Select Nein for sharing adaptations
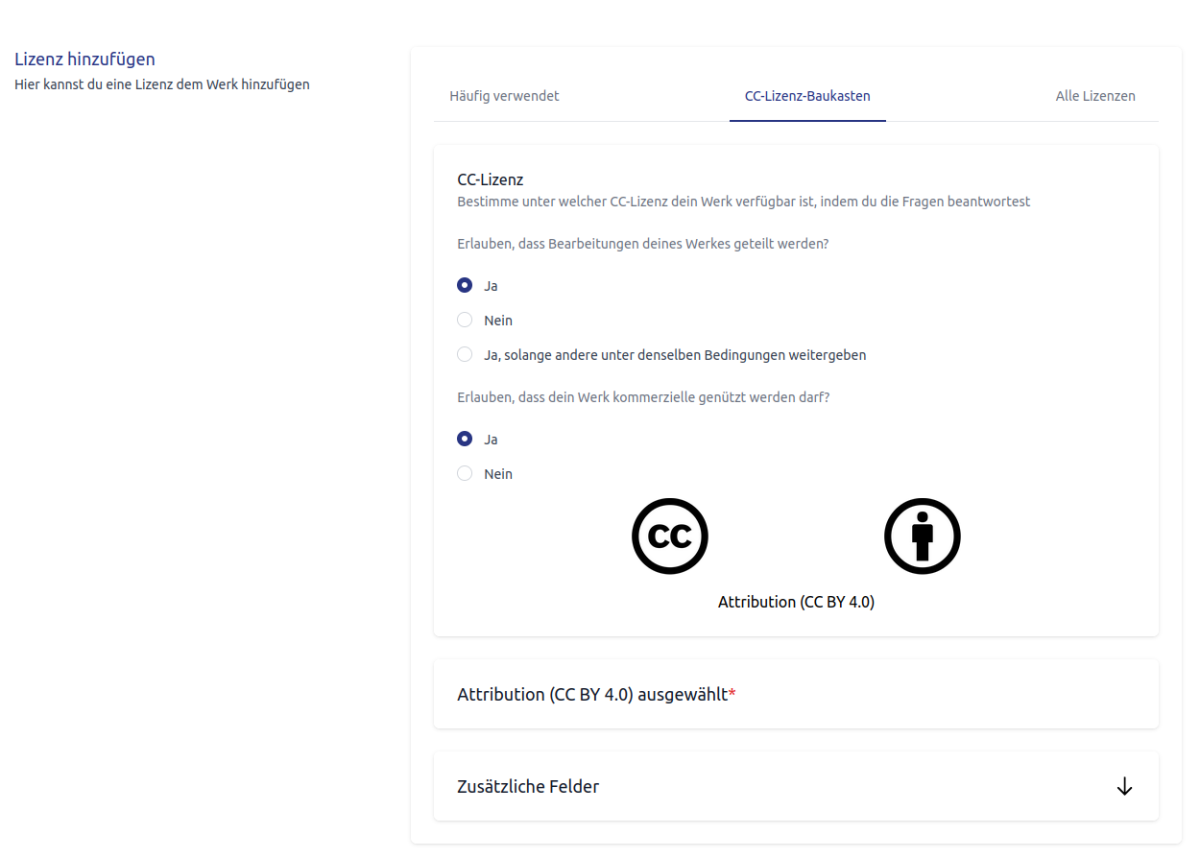Screen dimensions: 1200x858 tap(464, 320)
